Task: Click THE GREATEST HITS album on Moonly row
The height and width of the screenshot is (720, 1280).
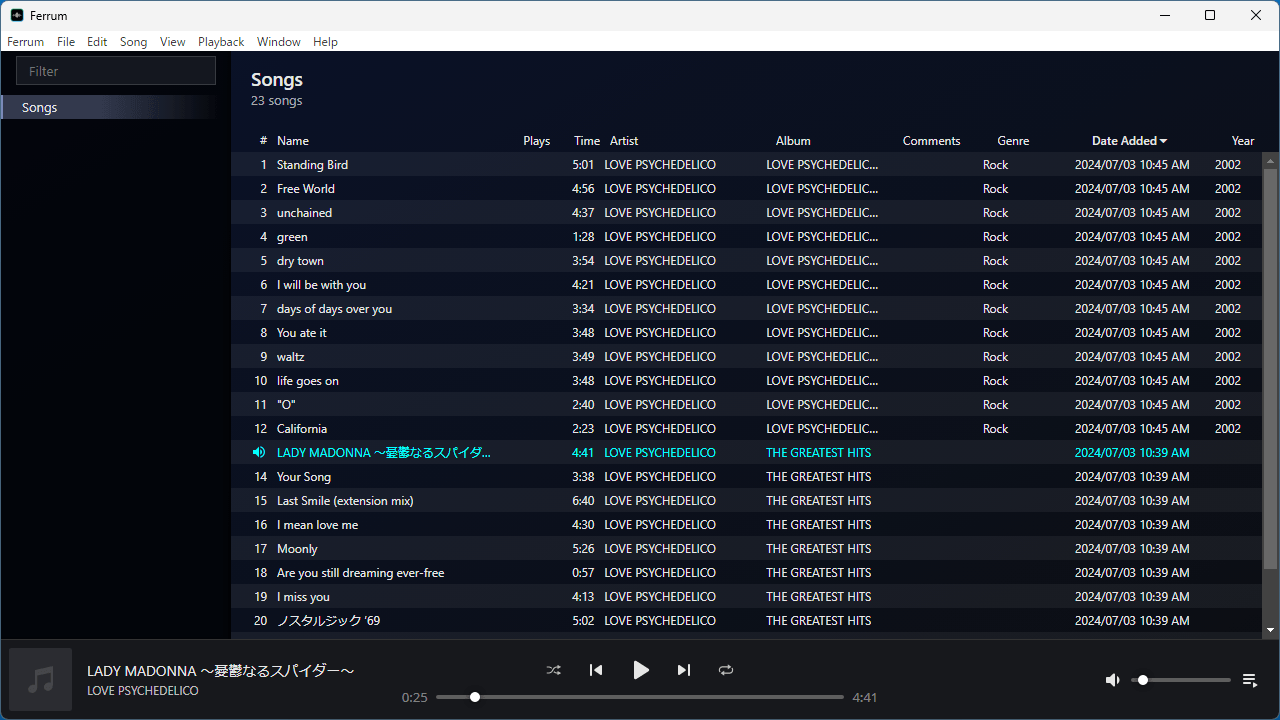Action: pos(819,549)
